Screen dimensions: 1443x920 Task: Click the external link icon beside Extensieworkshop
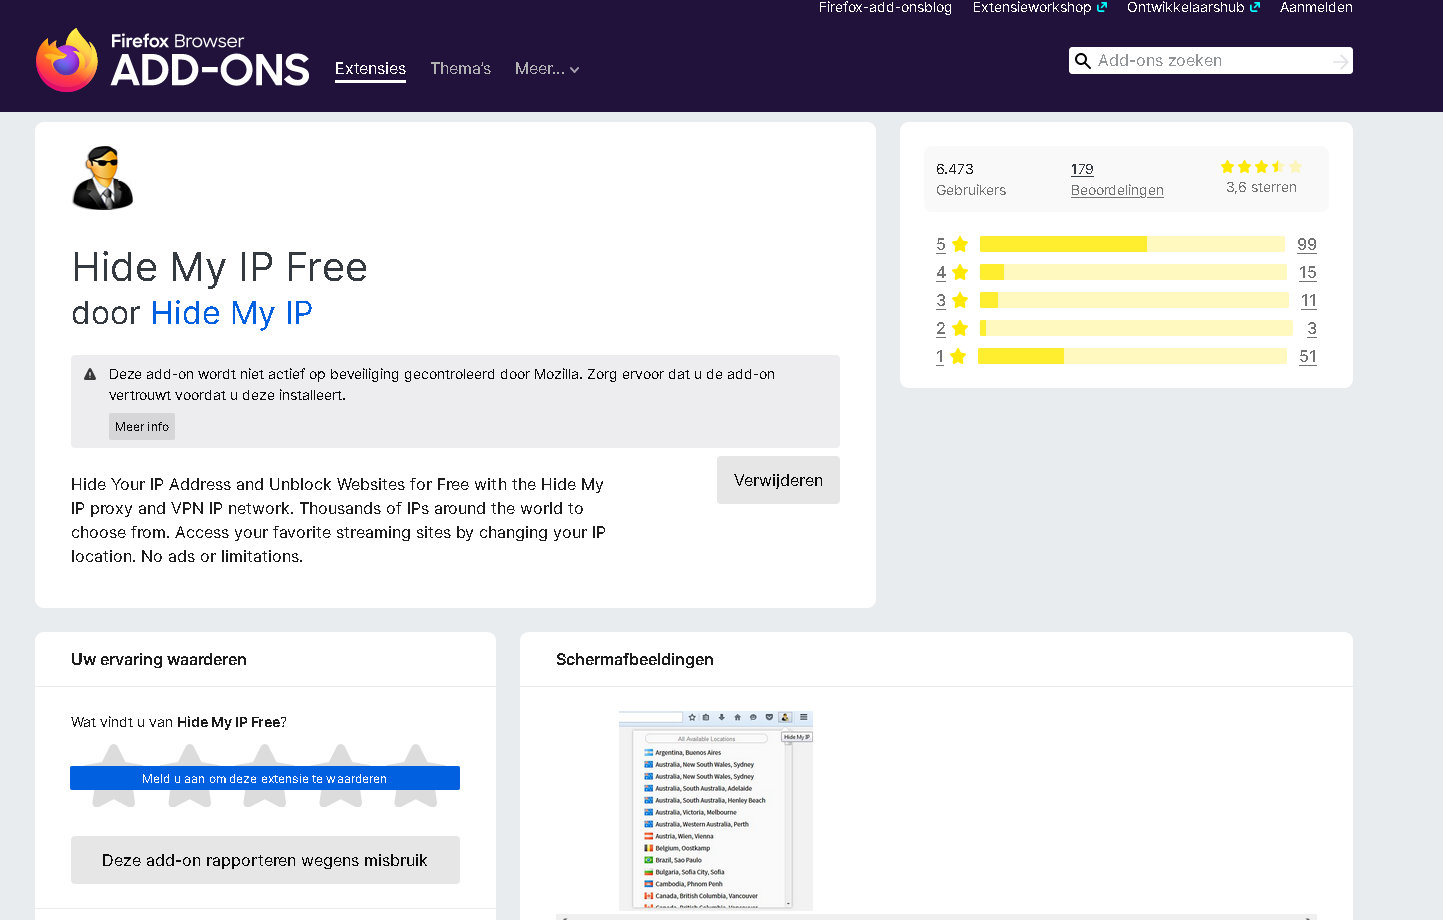pyautogui.click(x=1102, y=7)
